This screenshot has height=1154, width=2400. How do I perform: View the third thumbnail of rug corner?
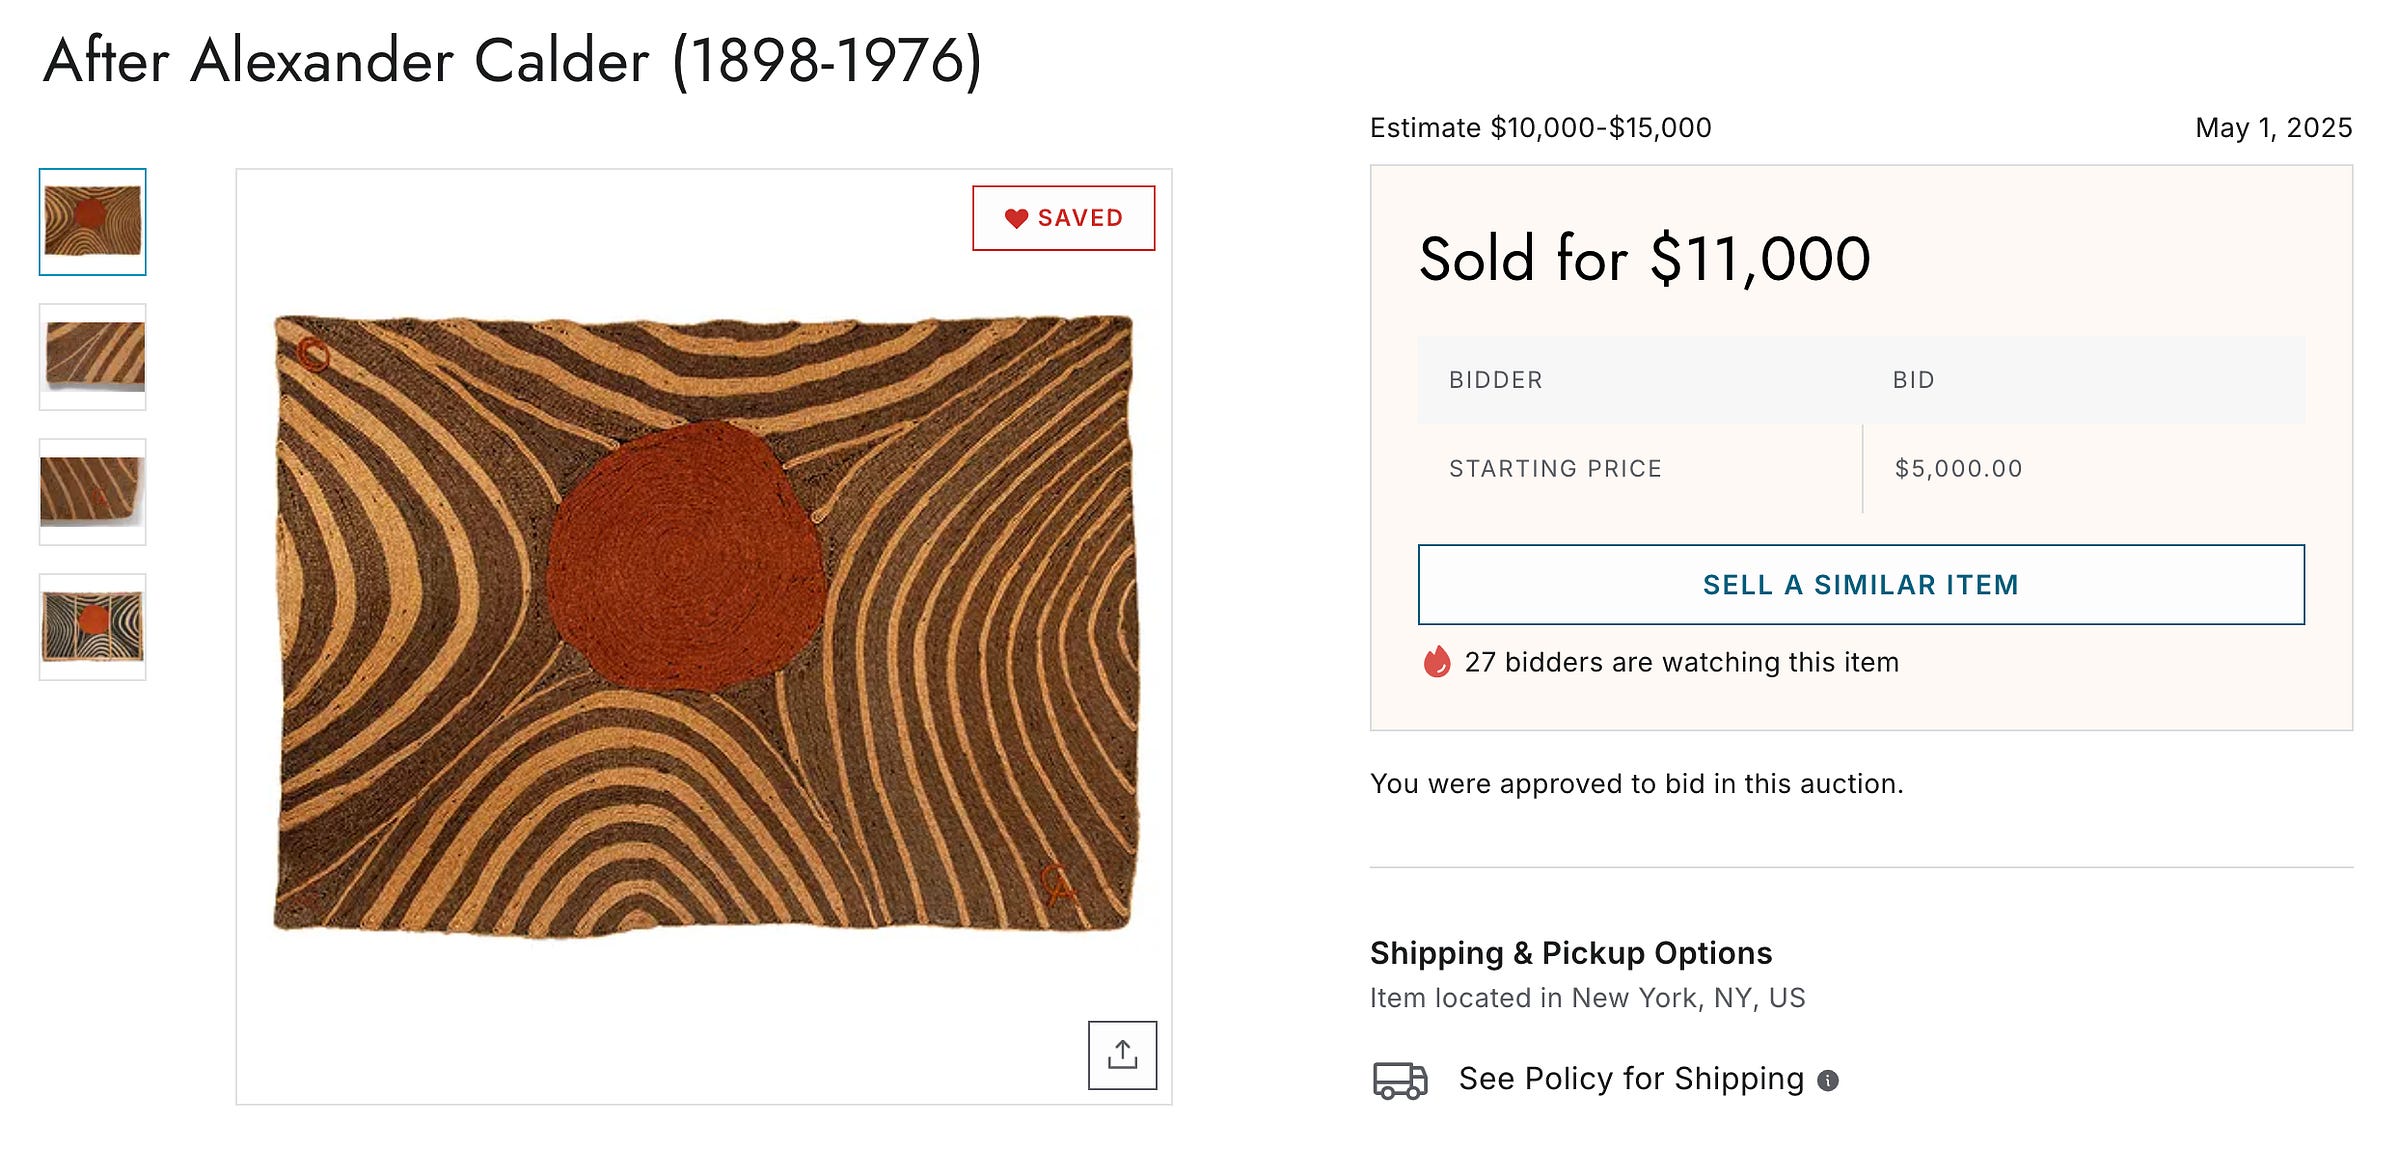pyautogui.click(x=93, y=492)
